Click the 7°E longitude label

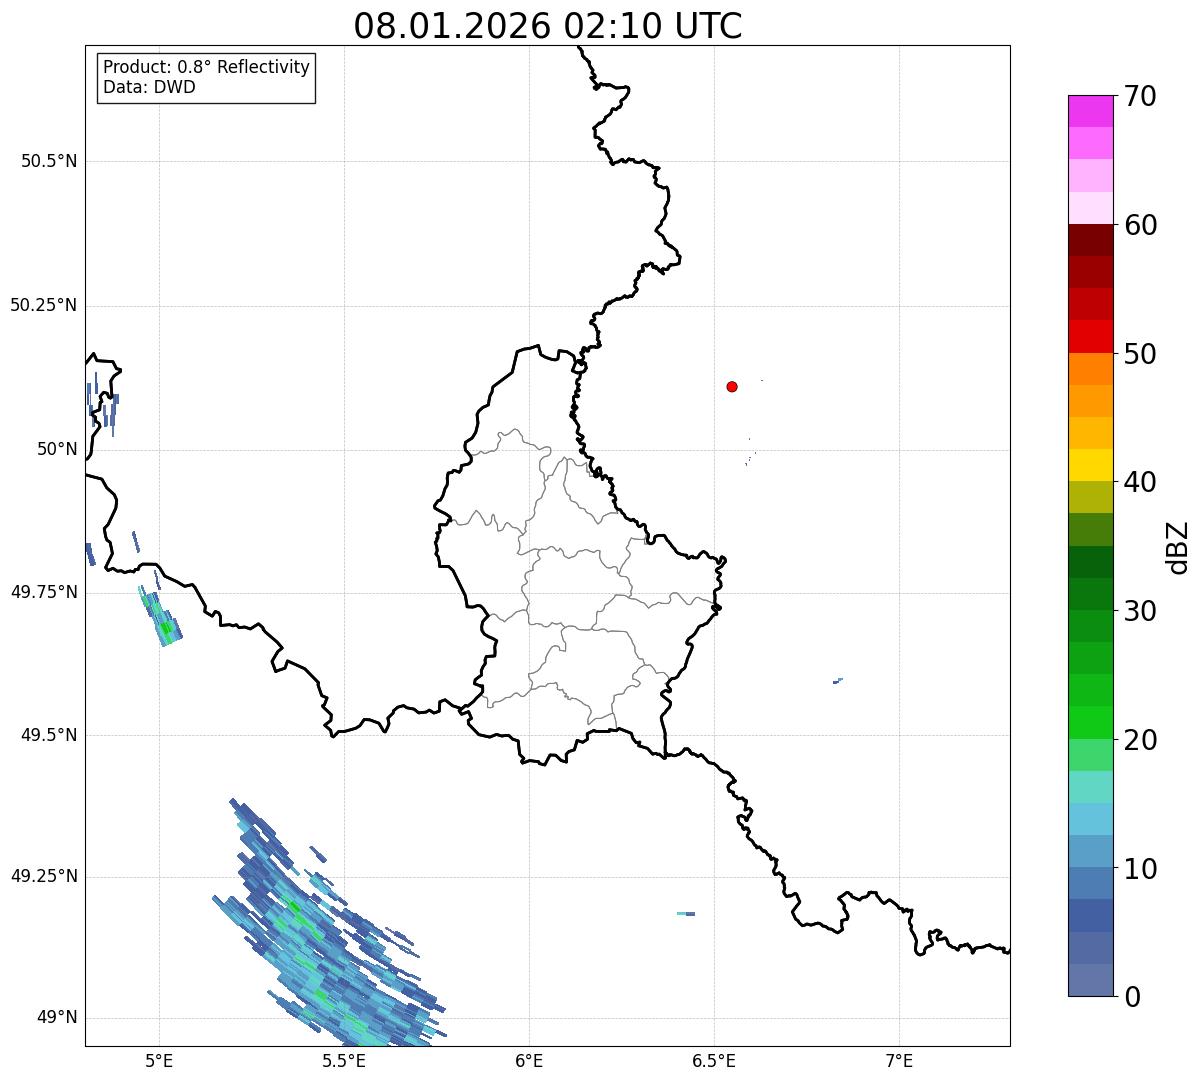click(x=899, y=1060)
